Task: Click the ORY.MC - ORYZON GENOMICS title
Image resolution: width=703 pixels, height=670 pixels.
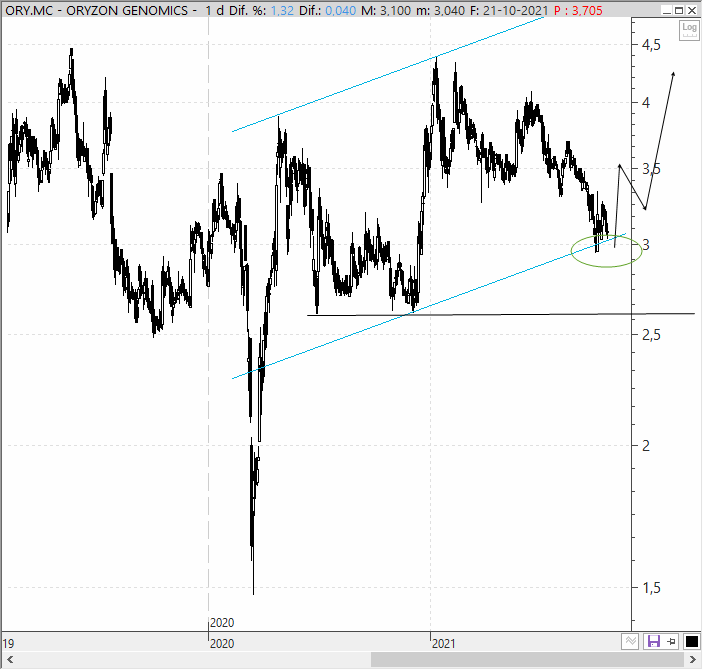Action: [x=96, y=10]
